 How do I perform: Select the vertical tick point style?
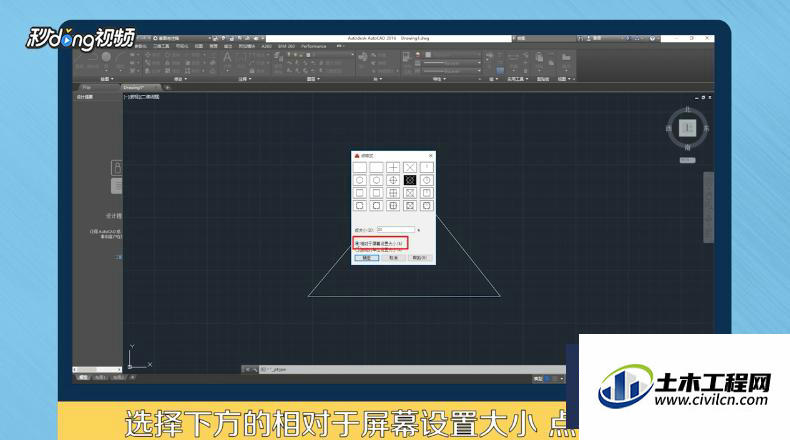point(427,167)
